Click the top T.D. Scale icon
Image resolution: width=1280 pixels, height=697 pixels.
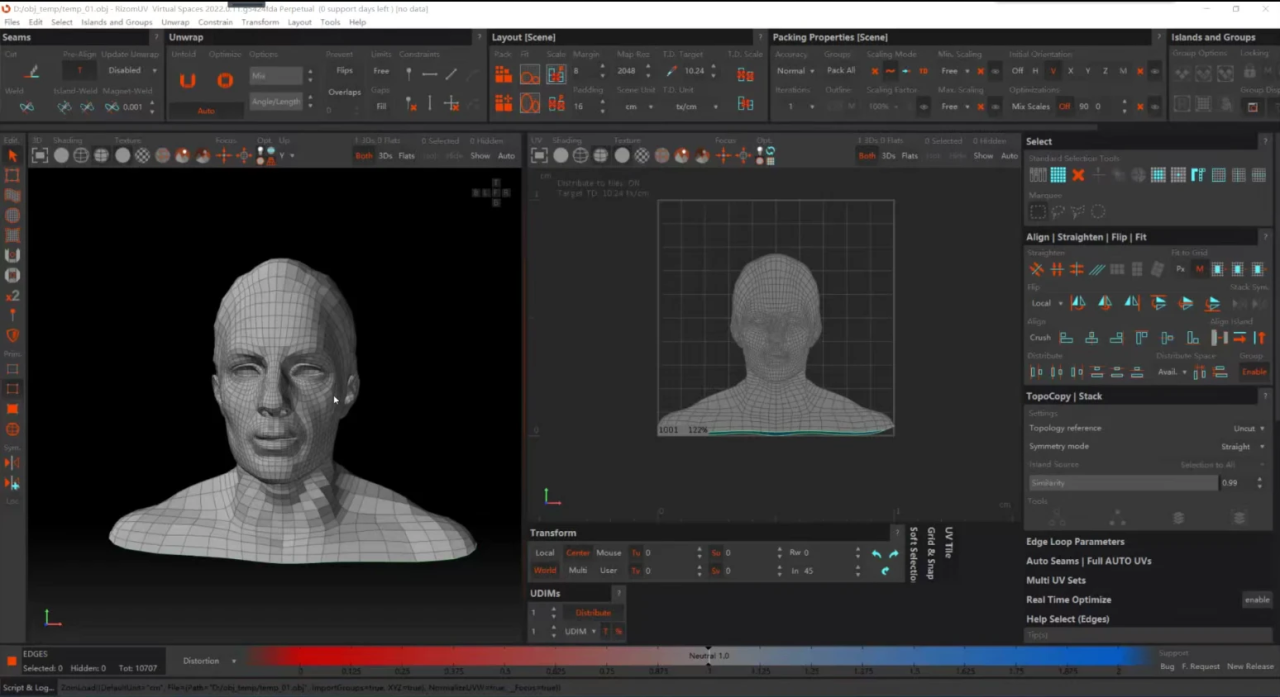point(745,74)
